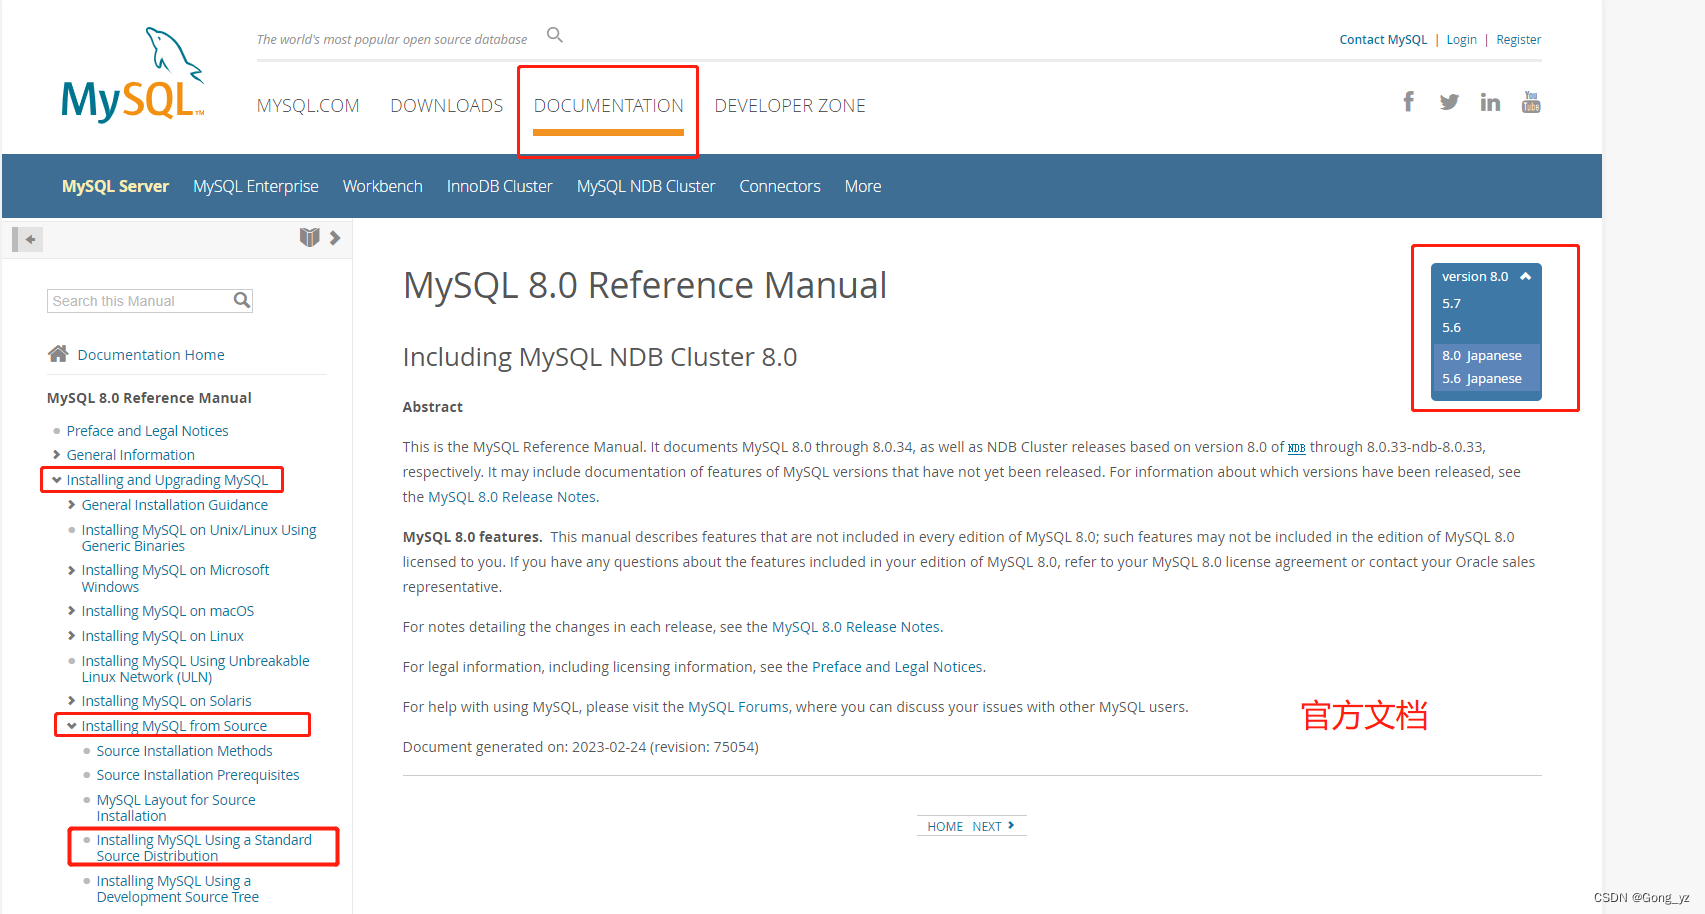Open DEVELOPER ZONE top navigation tab

coord(790,105)
